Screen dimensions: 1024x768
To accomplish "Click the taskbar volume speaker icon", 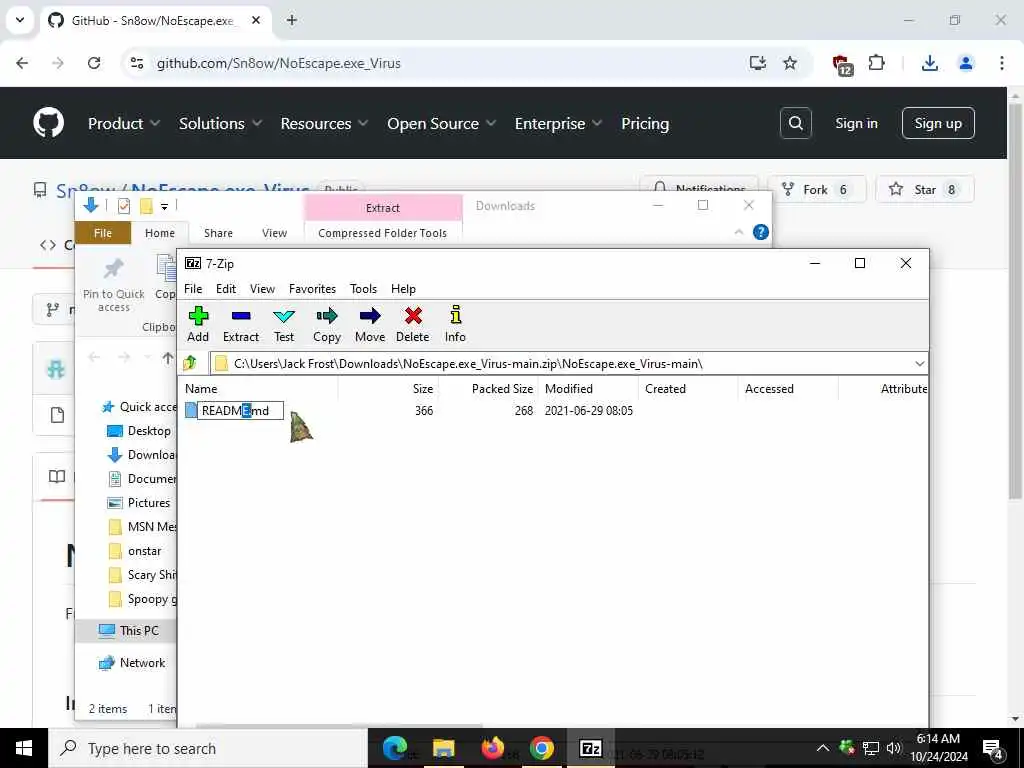I will 893,748.
